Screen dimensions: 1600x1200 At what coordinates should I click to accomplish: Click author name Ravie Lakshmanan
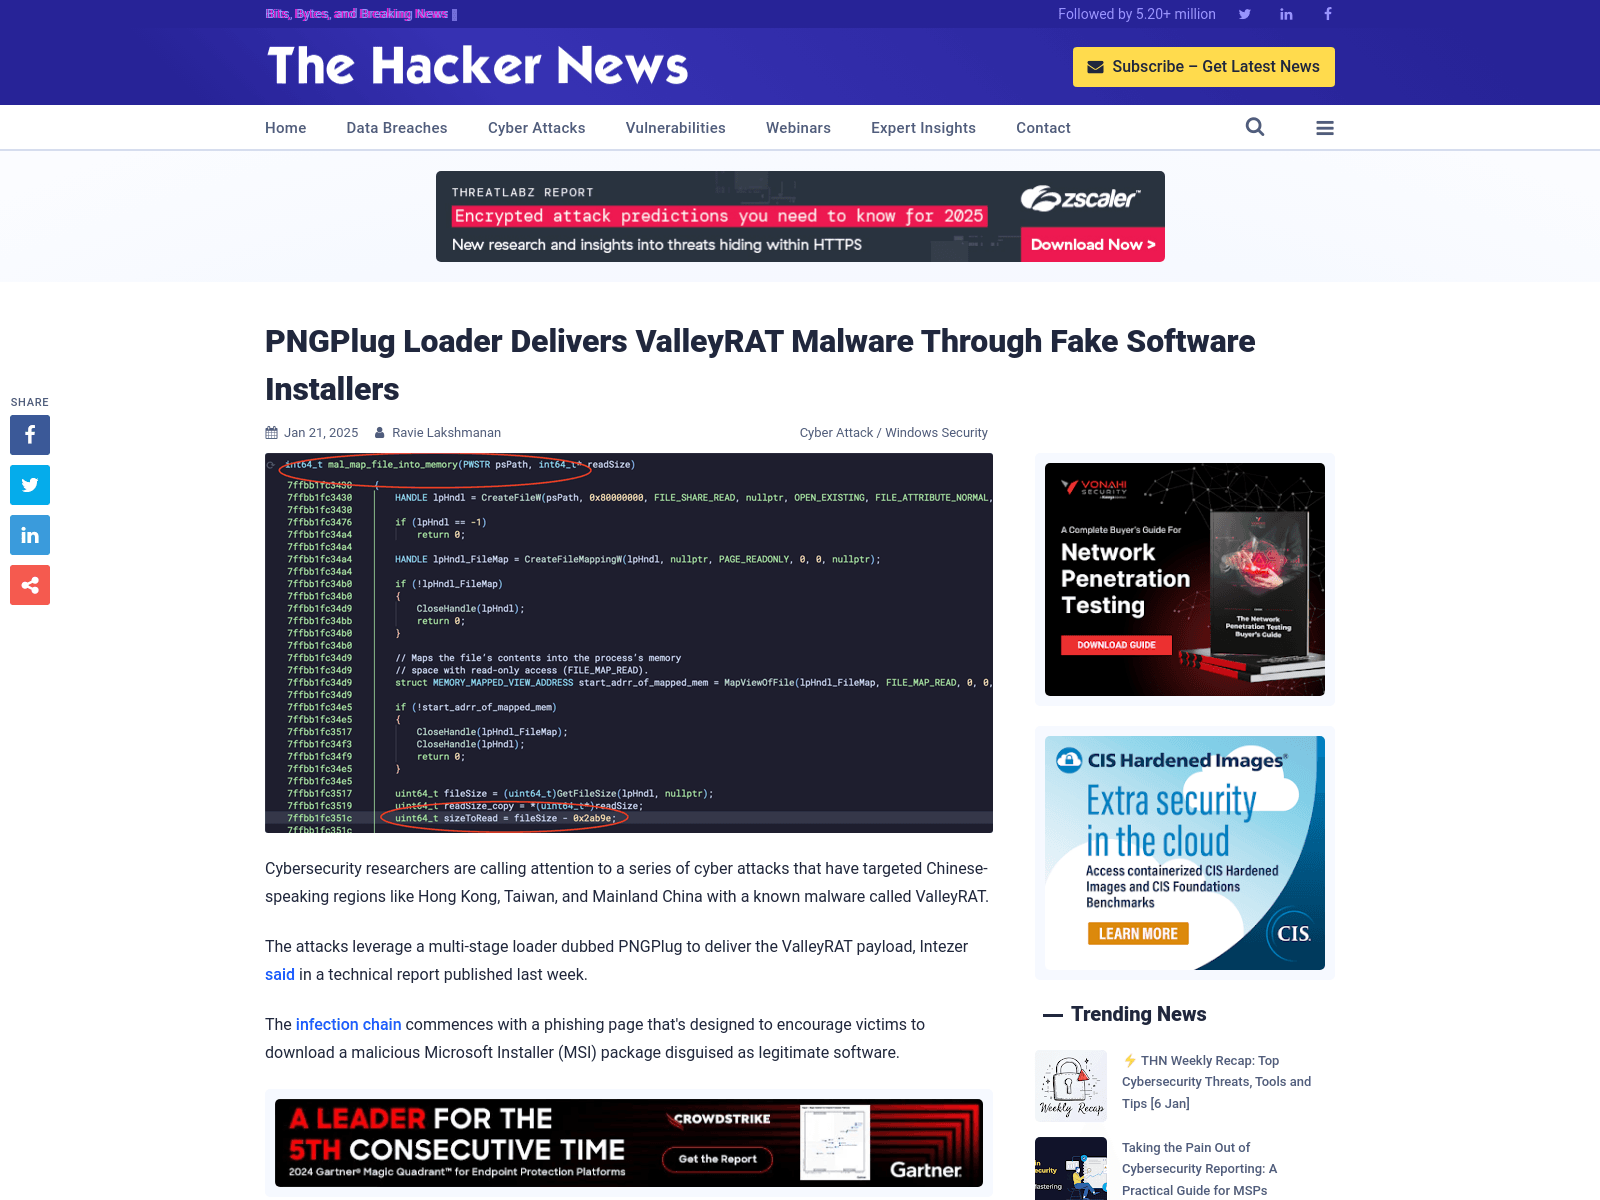(446, 433)
